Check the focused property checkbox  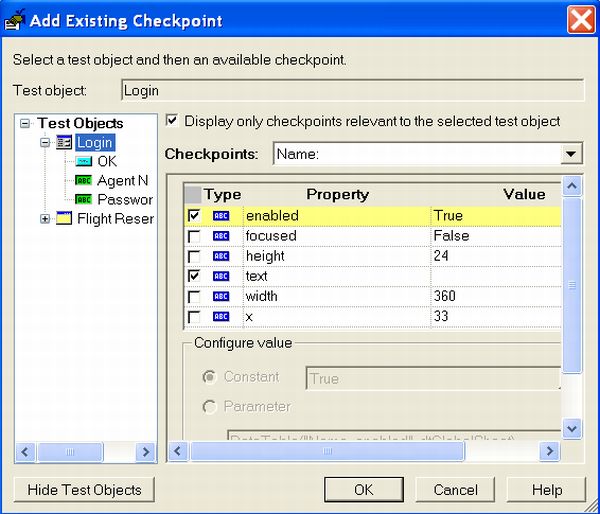pos(194,236)
